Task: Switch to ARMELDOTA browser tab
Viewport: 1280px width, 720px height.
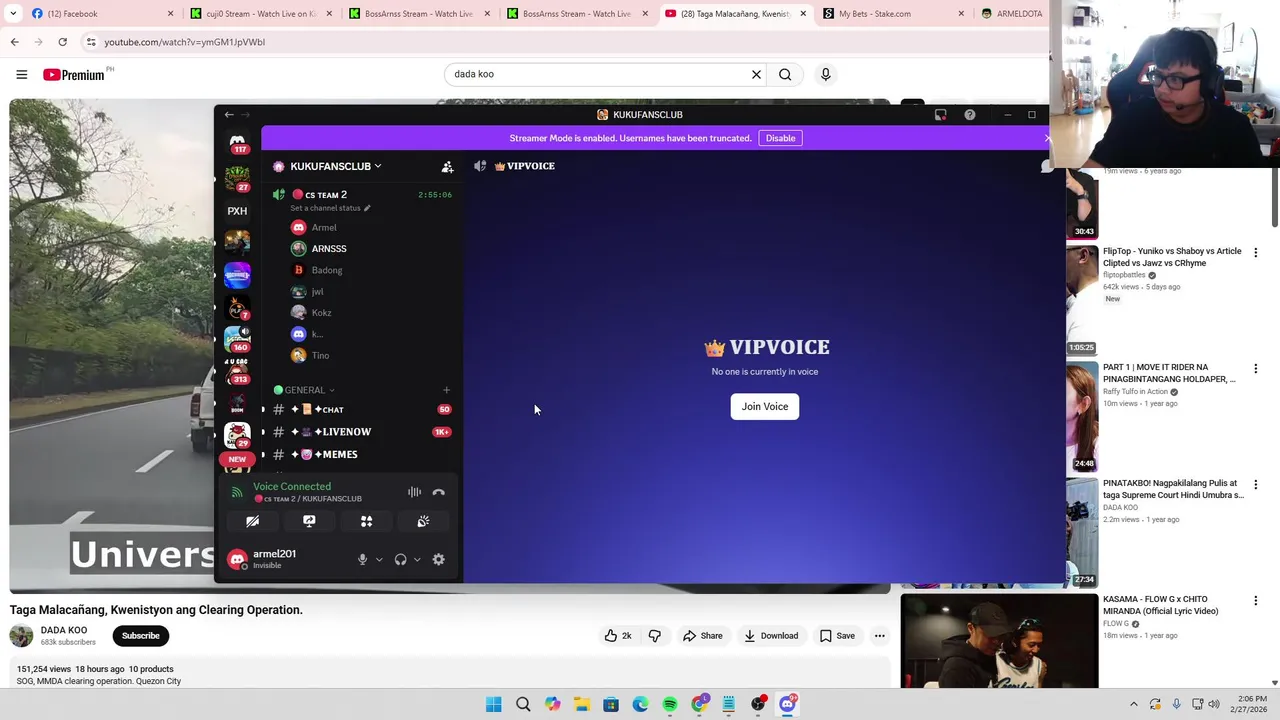Action: click(x=1012, y=14)
